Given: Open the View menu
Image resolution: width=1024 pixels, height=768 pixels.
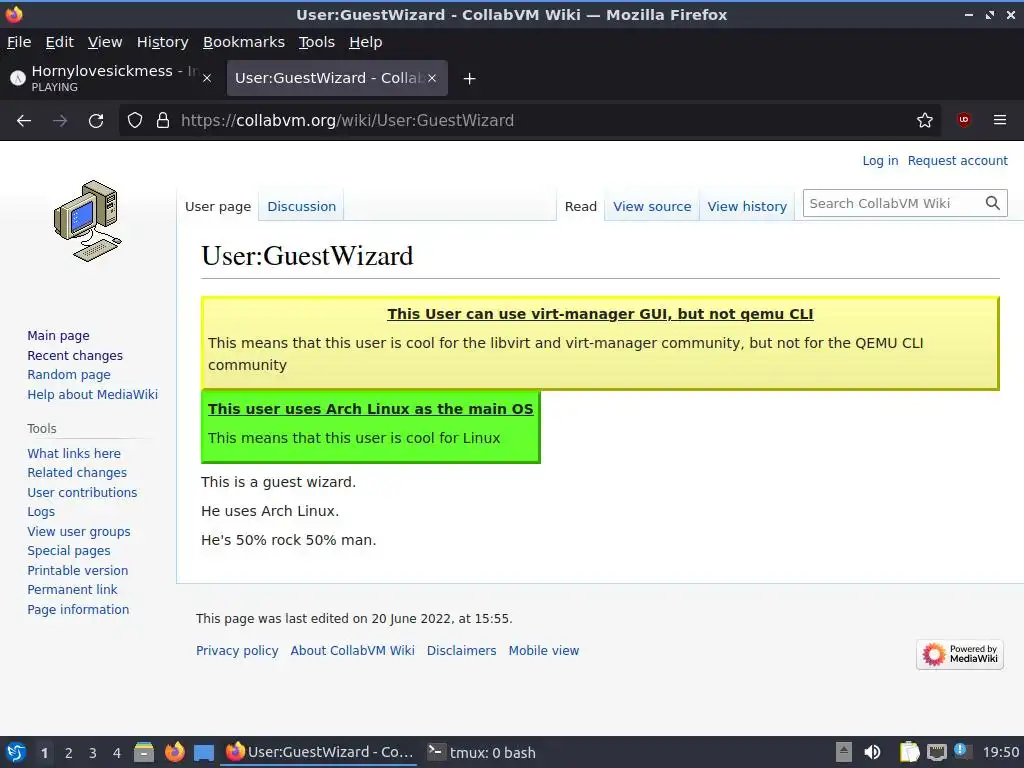Looking at the screenshot, I should (x=105, y=42).
